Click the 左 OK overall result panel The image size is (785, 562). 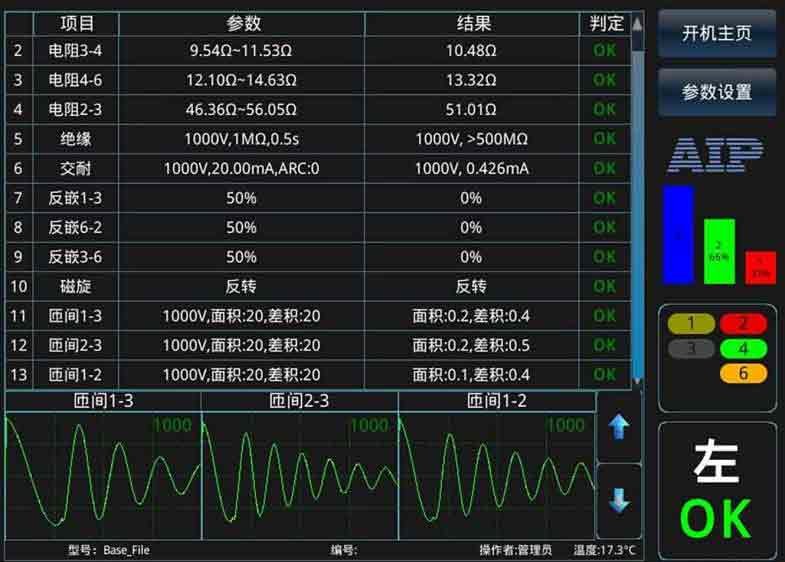(717, 491)
